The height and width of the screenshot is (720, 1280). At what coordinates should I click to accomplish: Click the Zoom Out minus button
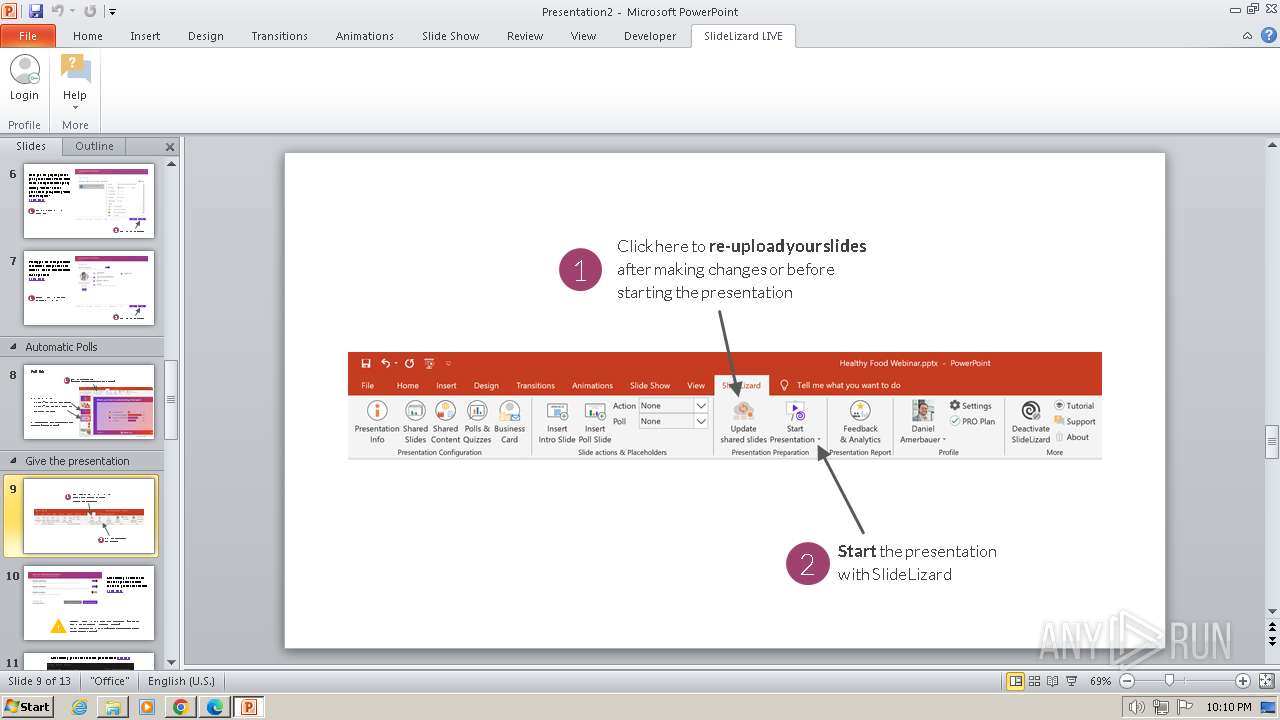click(x=1127, y=681)
